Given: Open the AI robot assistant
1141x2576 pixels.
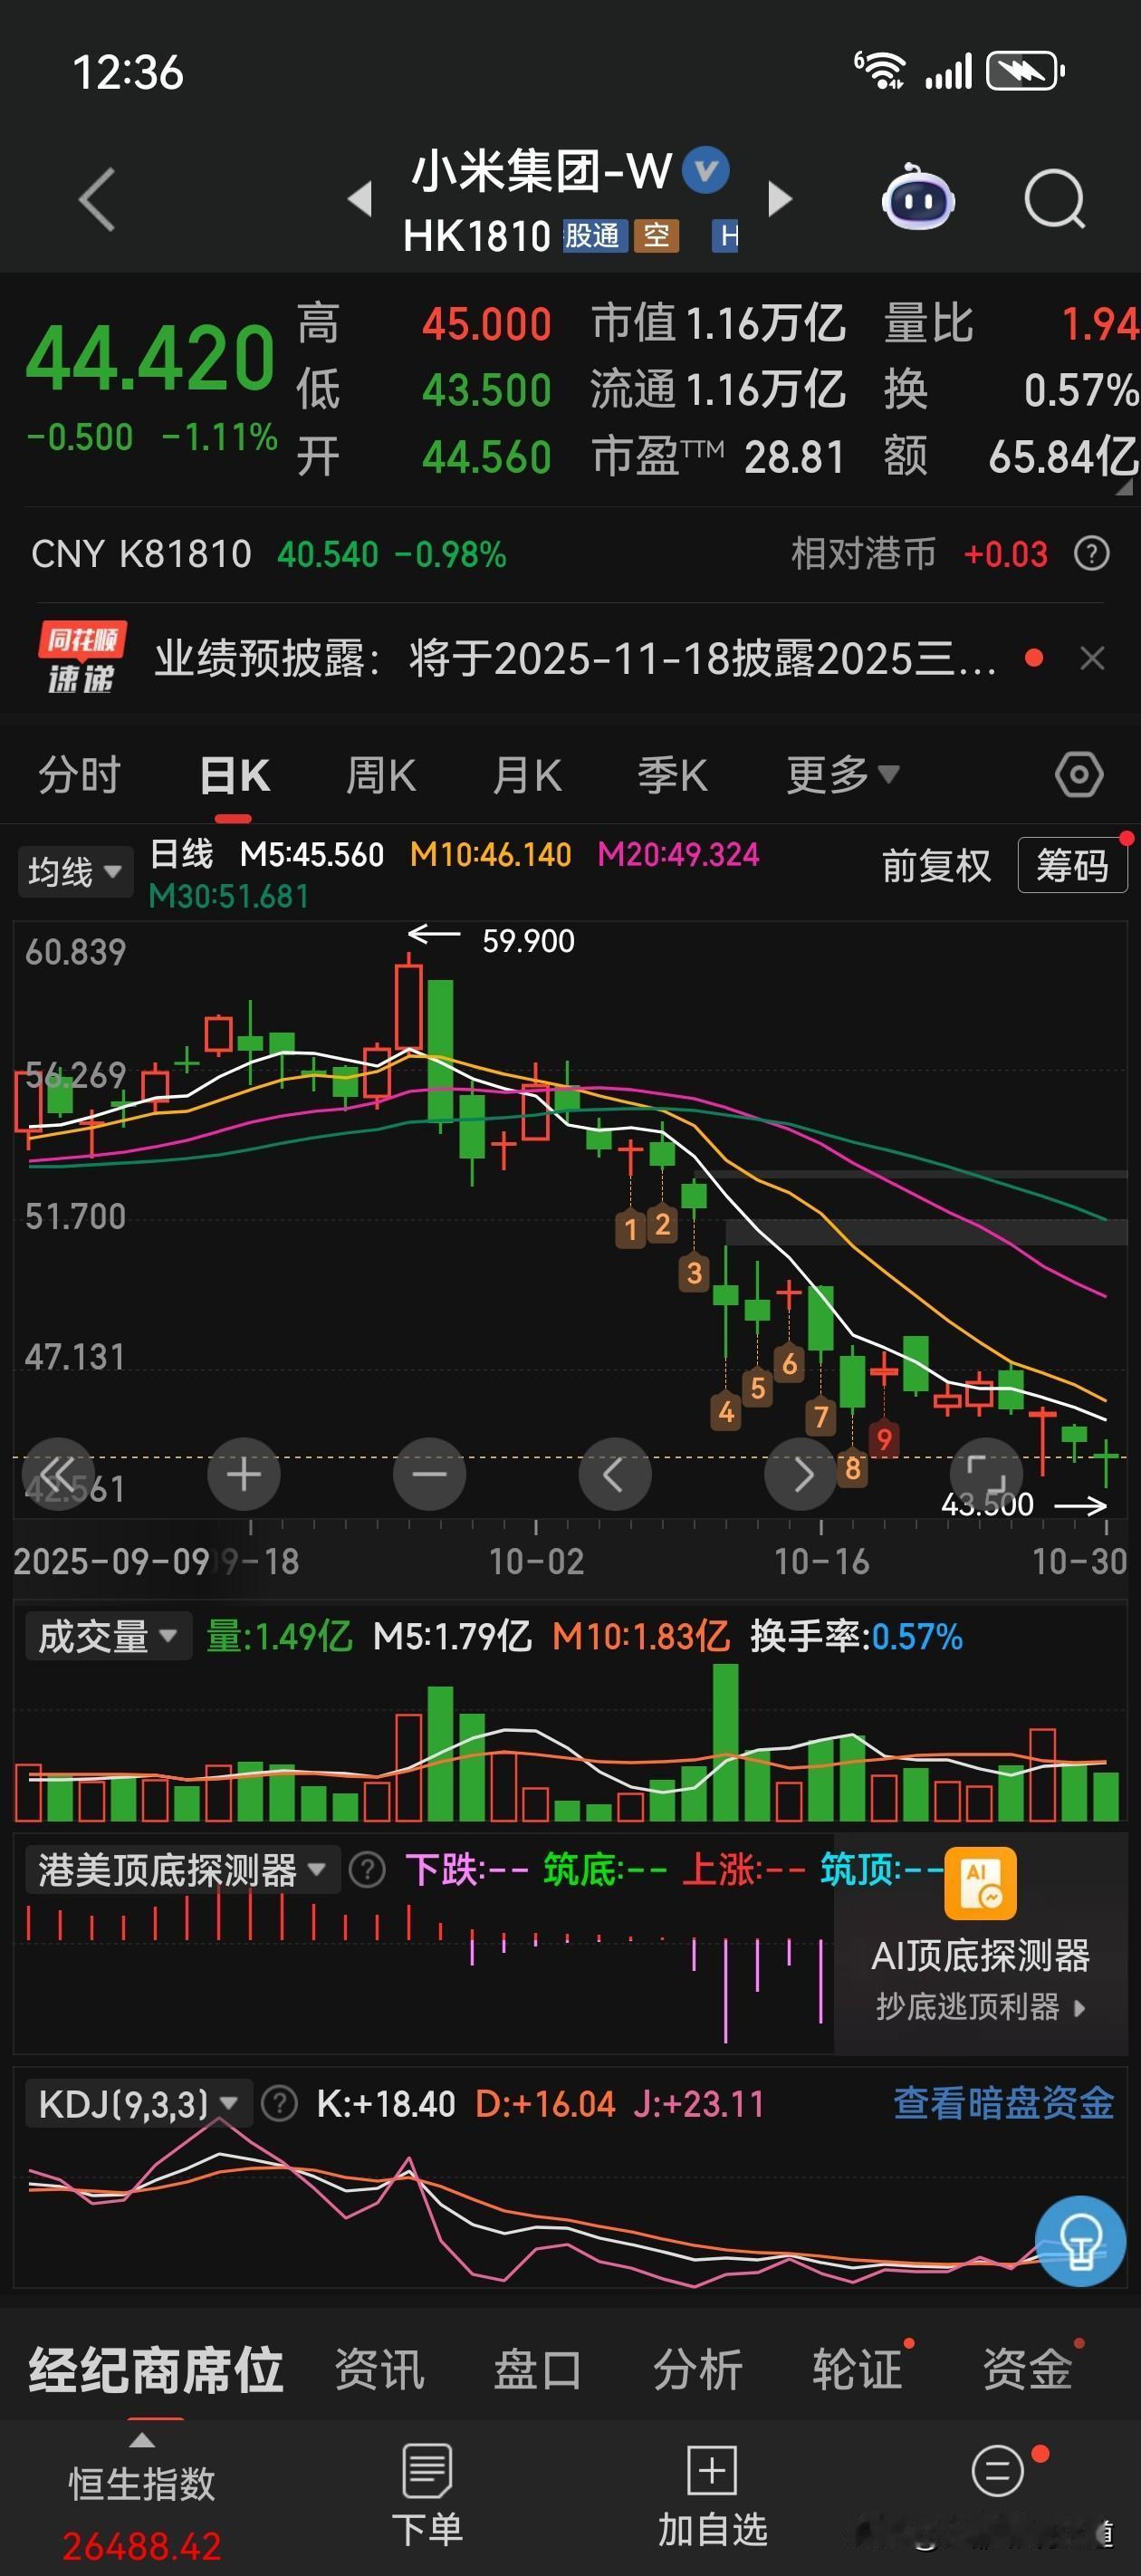Looking at the screenshot, I should click(918, 197).
